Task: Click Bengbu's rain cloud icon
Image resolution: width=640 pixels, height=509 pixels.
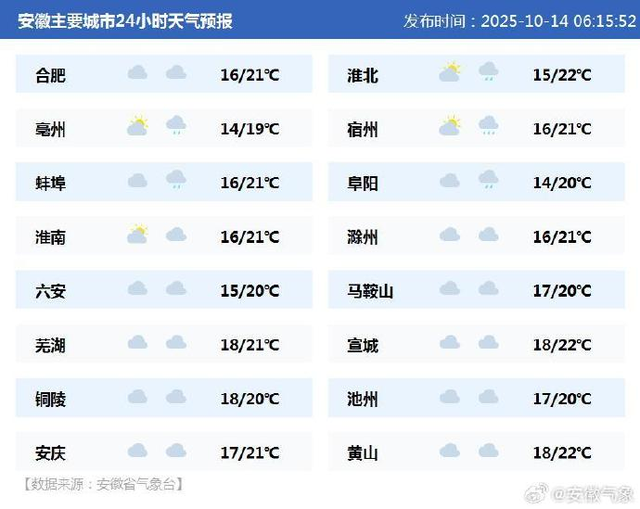Action: [x=176, y=181]
